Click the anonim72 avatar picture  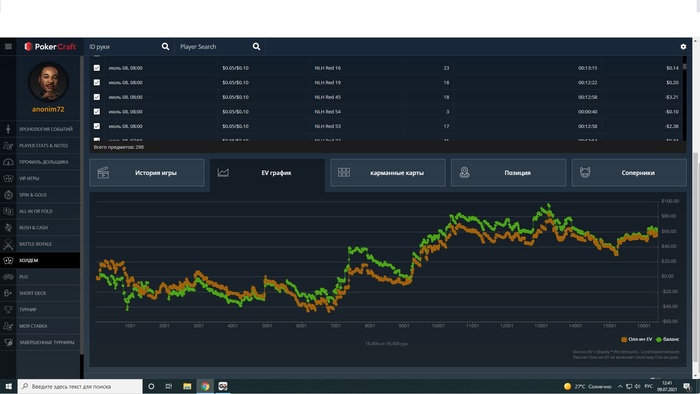[x=48, y=83]
